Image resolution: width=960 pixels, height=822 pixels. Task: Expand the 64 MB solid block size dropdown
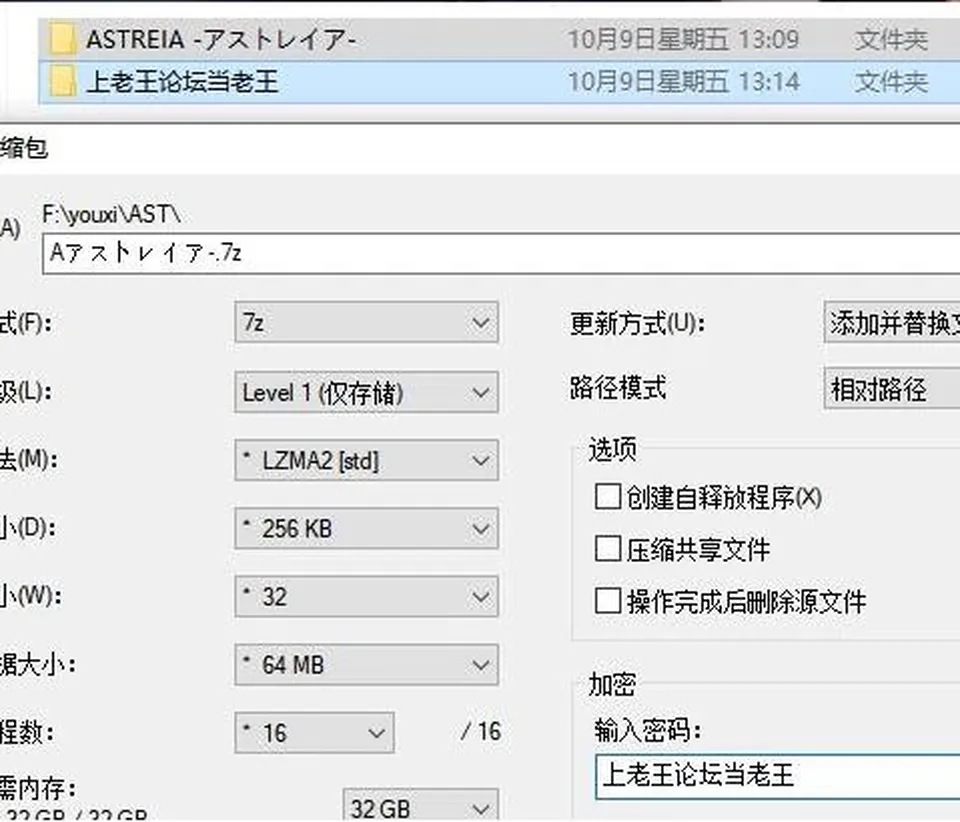(366, 664)
